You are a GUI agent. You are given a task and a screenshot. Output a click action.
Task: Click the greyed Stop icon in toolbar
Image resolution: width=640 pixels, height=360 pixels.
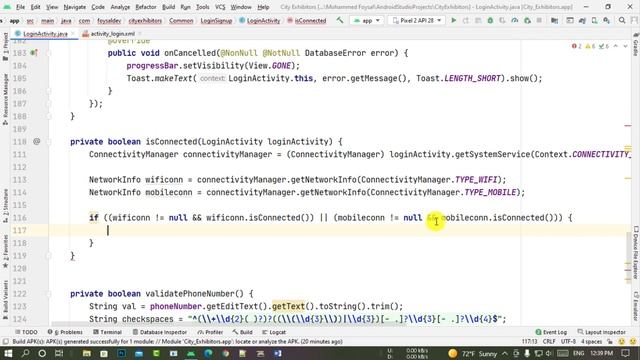(539, 20)
